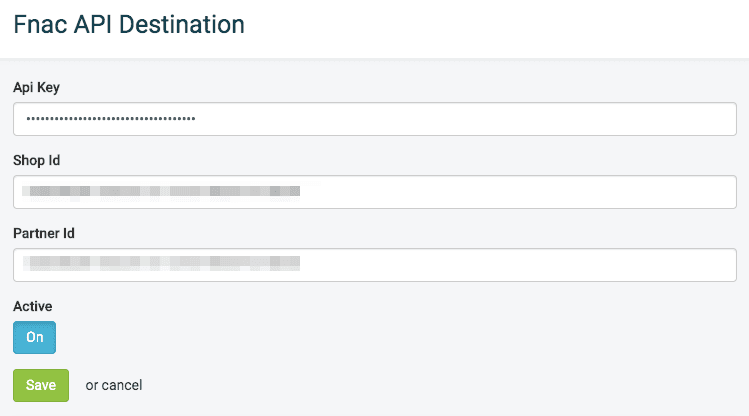Click the masked dots in Api Key
749x416 pixels.
[x=110, y=119]
